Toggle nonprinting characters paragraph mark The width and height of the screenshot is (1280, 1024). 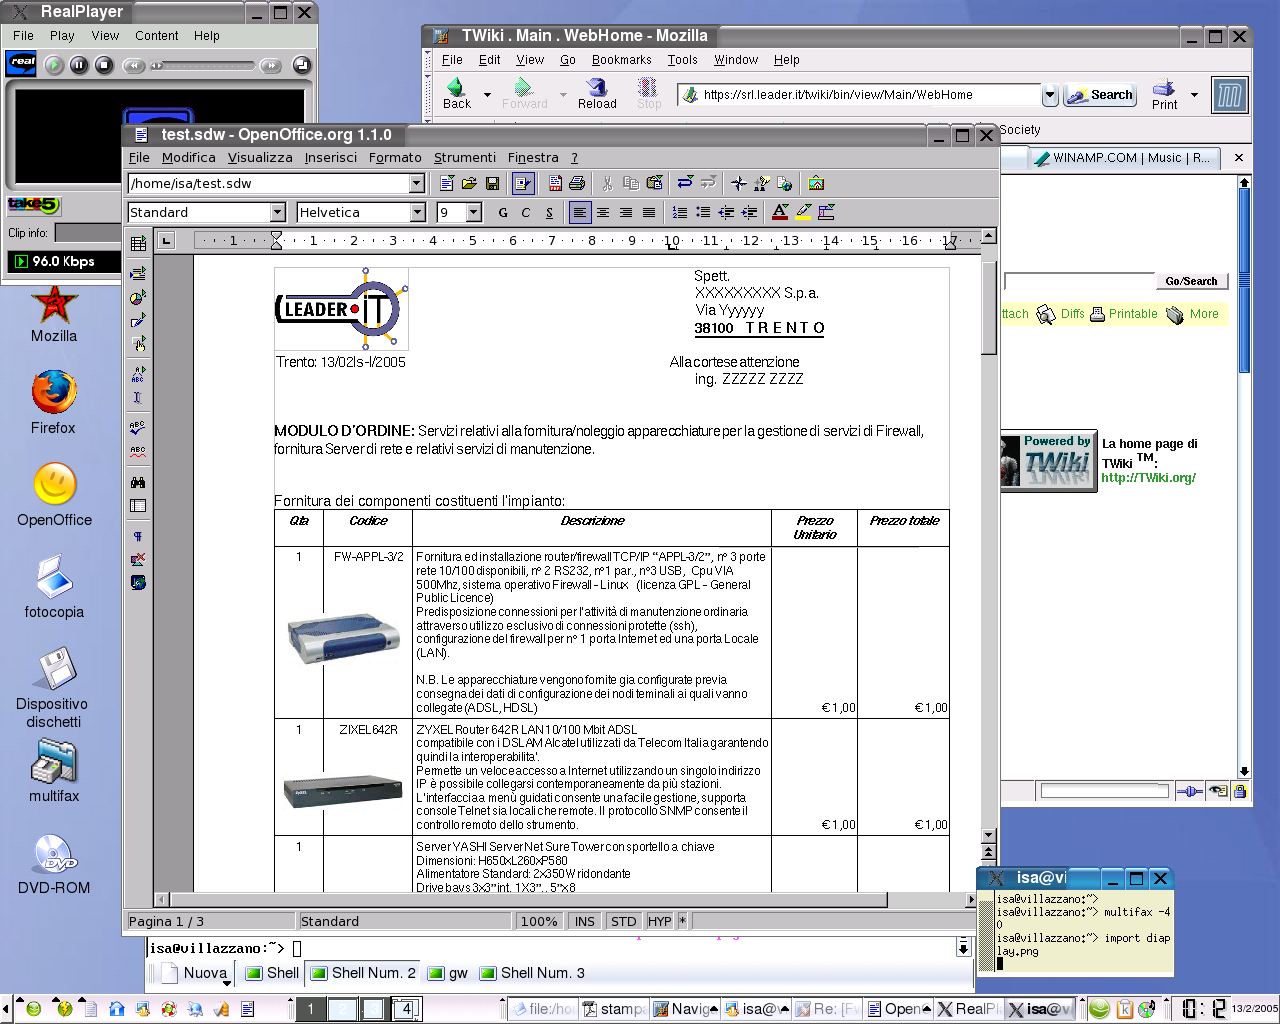pyautogui.click(x=138, y=536)
